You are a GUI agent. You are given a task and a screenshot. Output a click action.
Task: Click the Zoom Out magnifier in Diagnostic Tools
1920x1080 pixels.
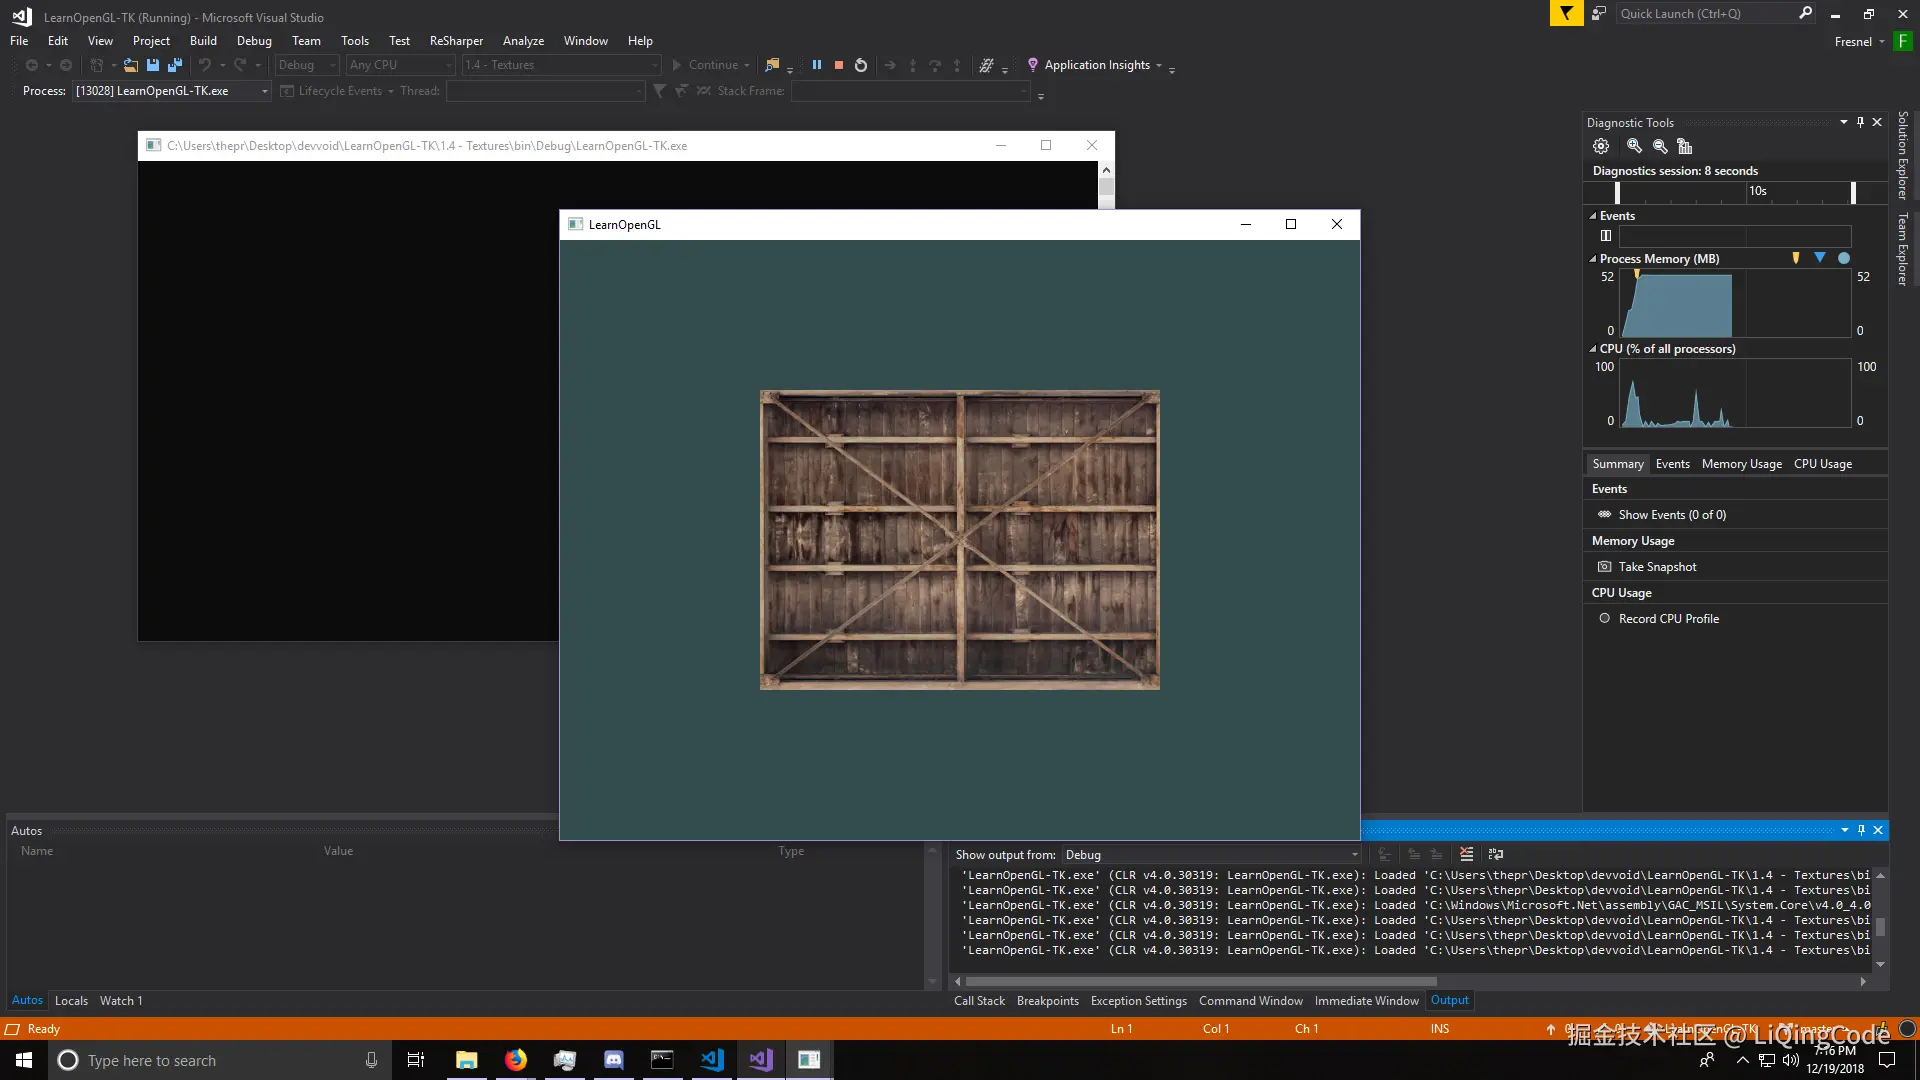coord(1660,146)
